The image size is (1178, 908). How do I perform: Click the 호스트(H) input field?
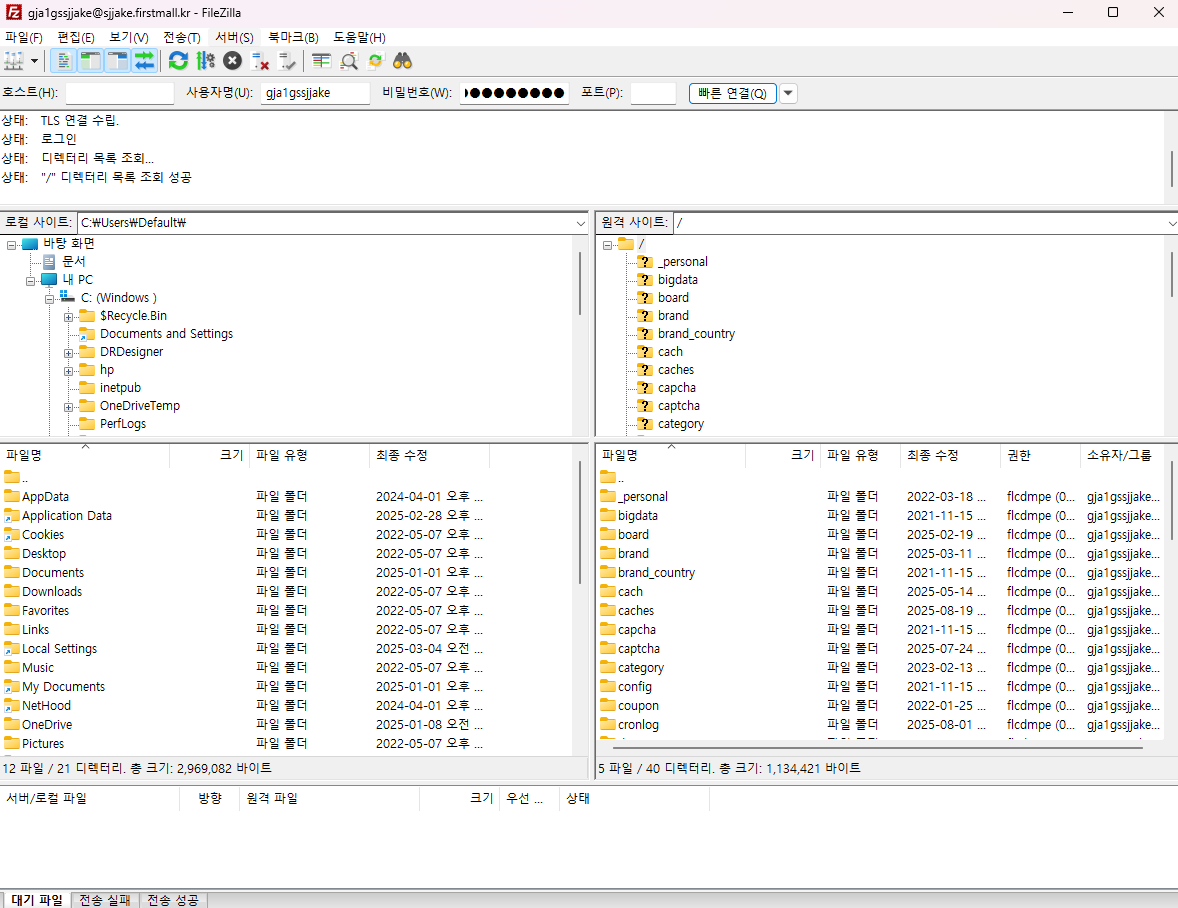[x=119, y=93]
